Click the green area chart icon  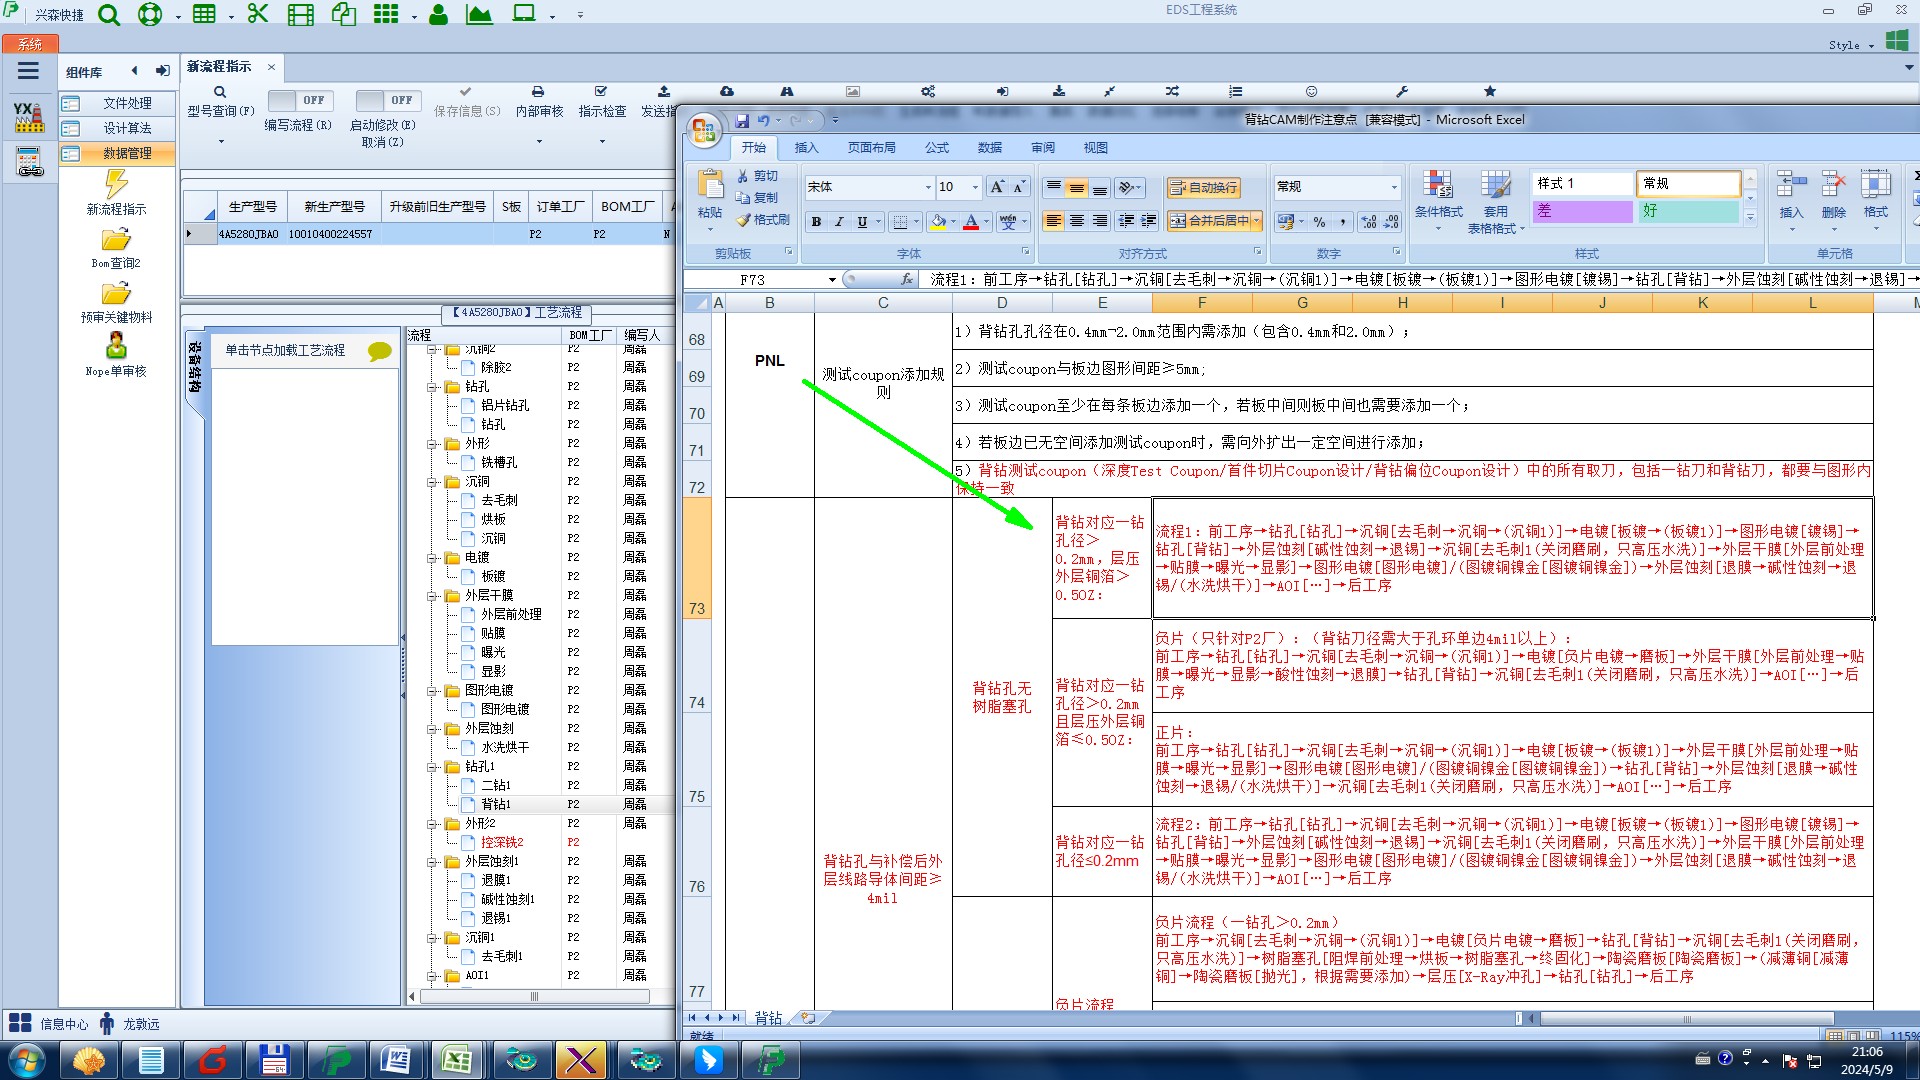pyautogui.click(x=479, y=14)
